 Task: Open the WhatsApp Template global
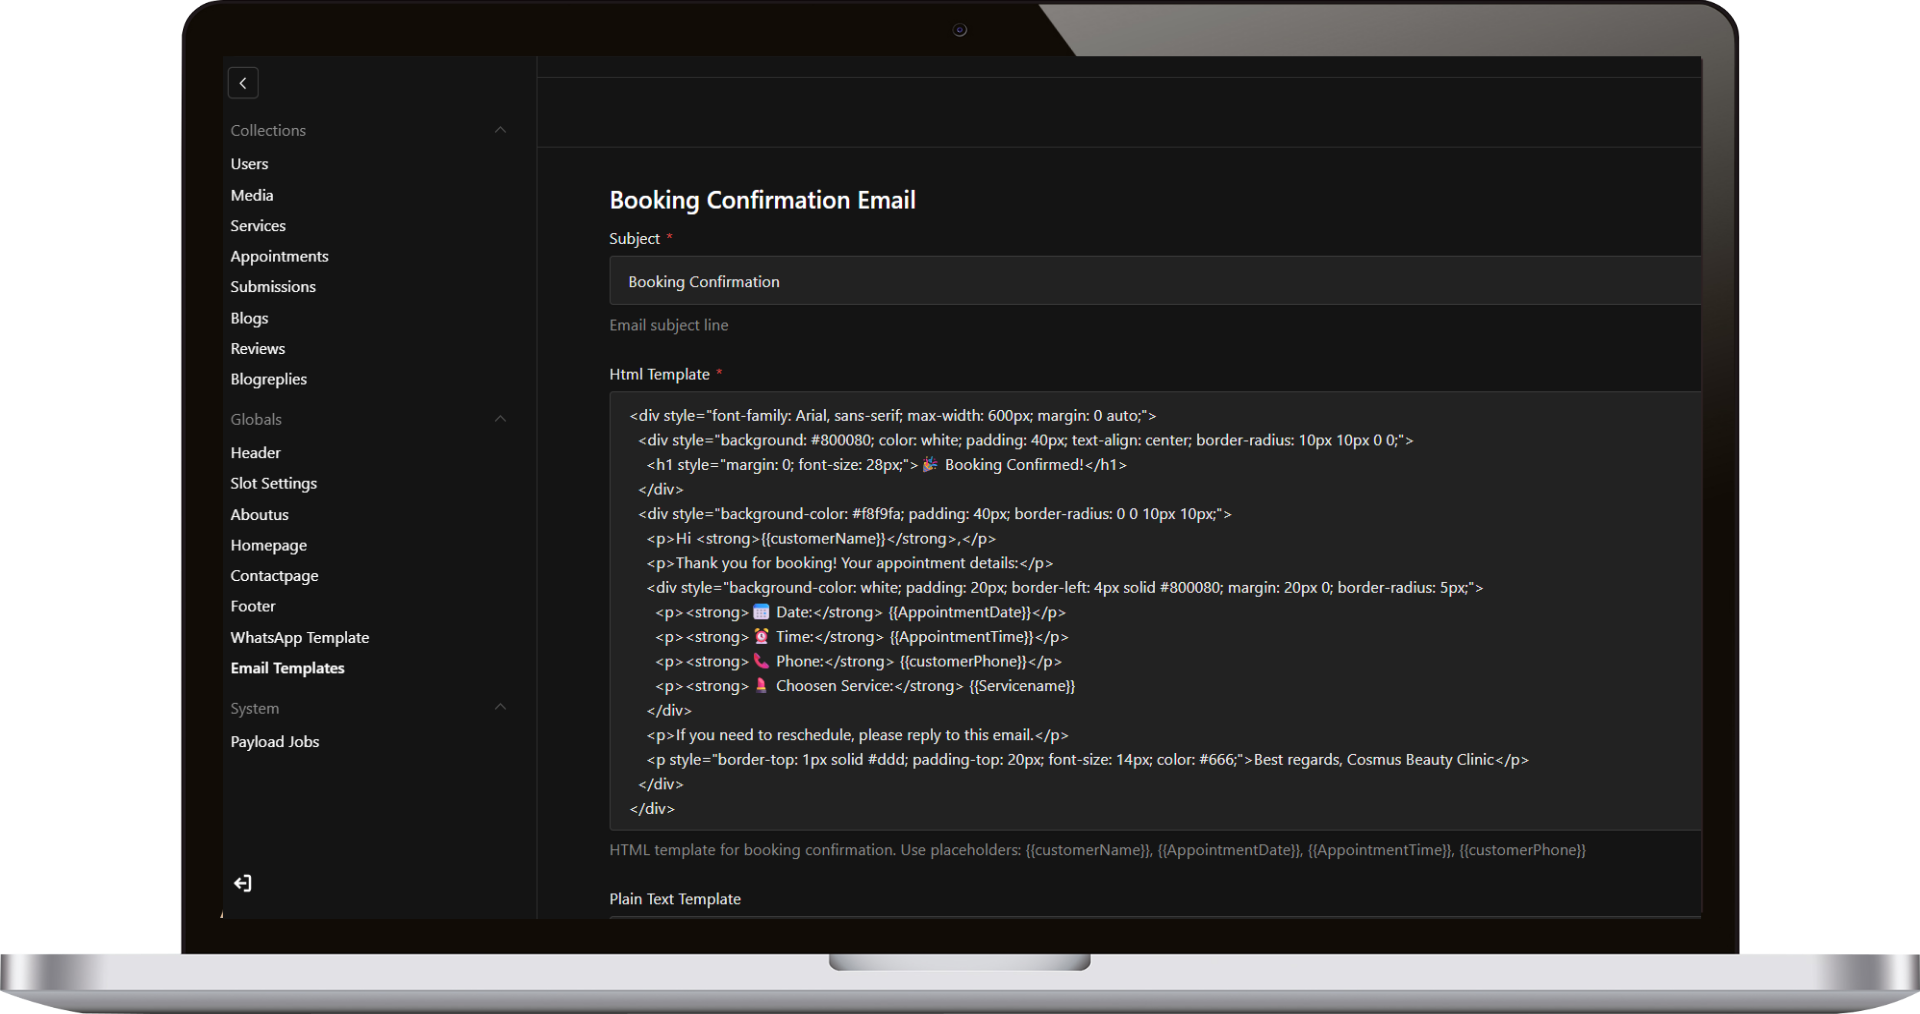[x=300, y=637]
